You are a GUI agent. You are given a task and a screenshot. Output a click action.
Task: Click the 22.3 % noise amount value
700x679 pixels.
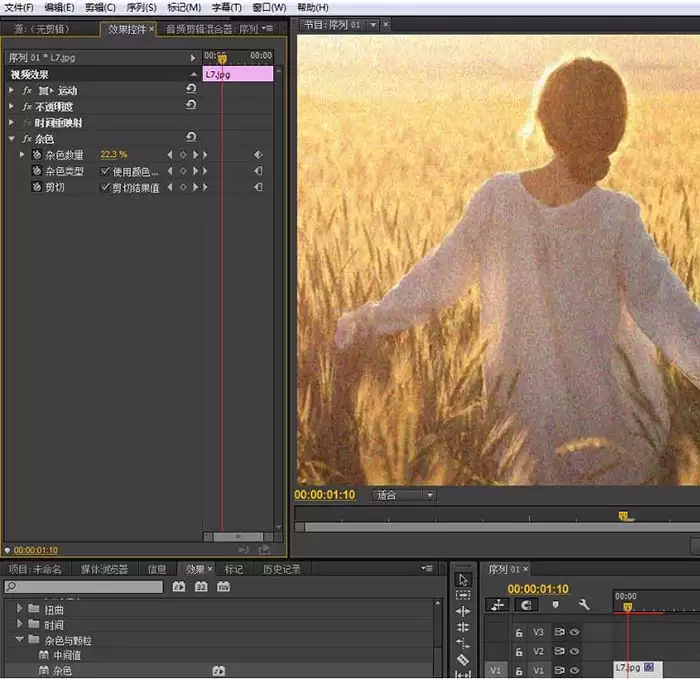pos(113,155)
